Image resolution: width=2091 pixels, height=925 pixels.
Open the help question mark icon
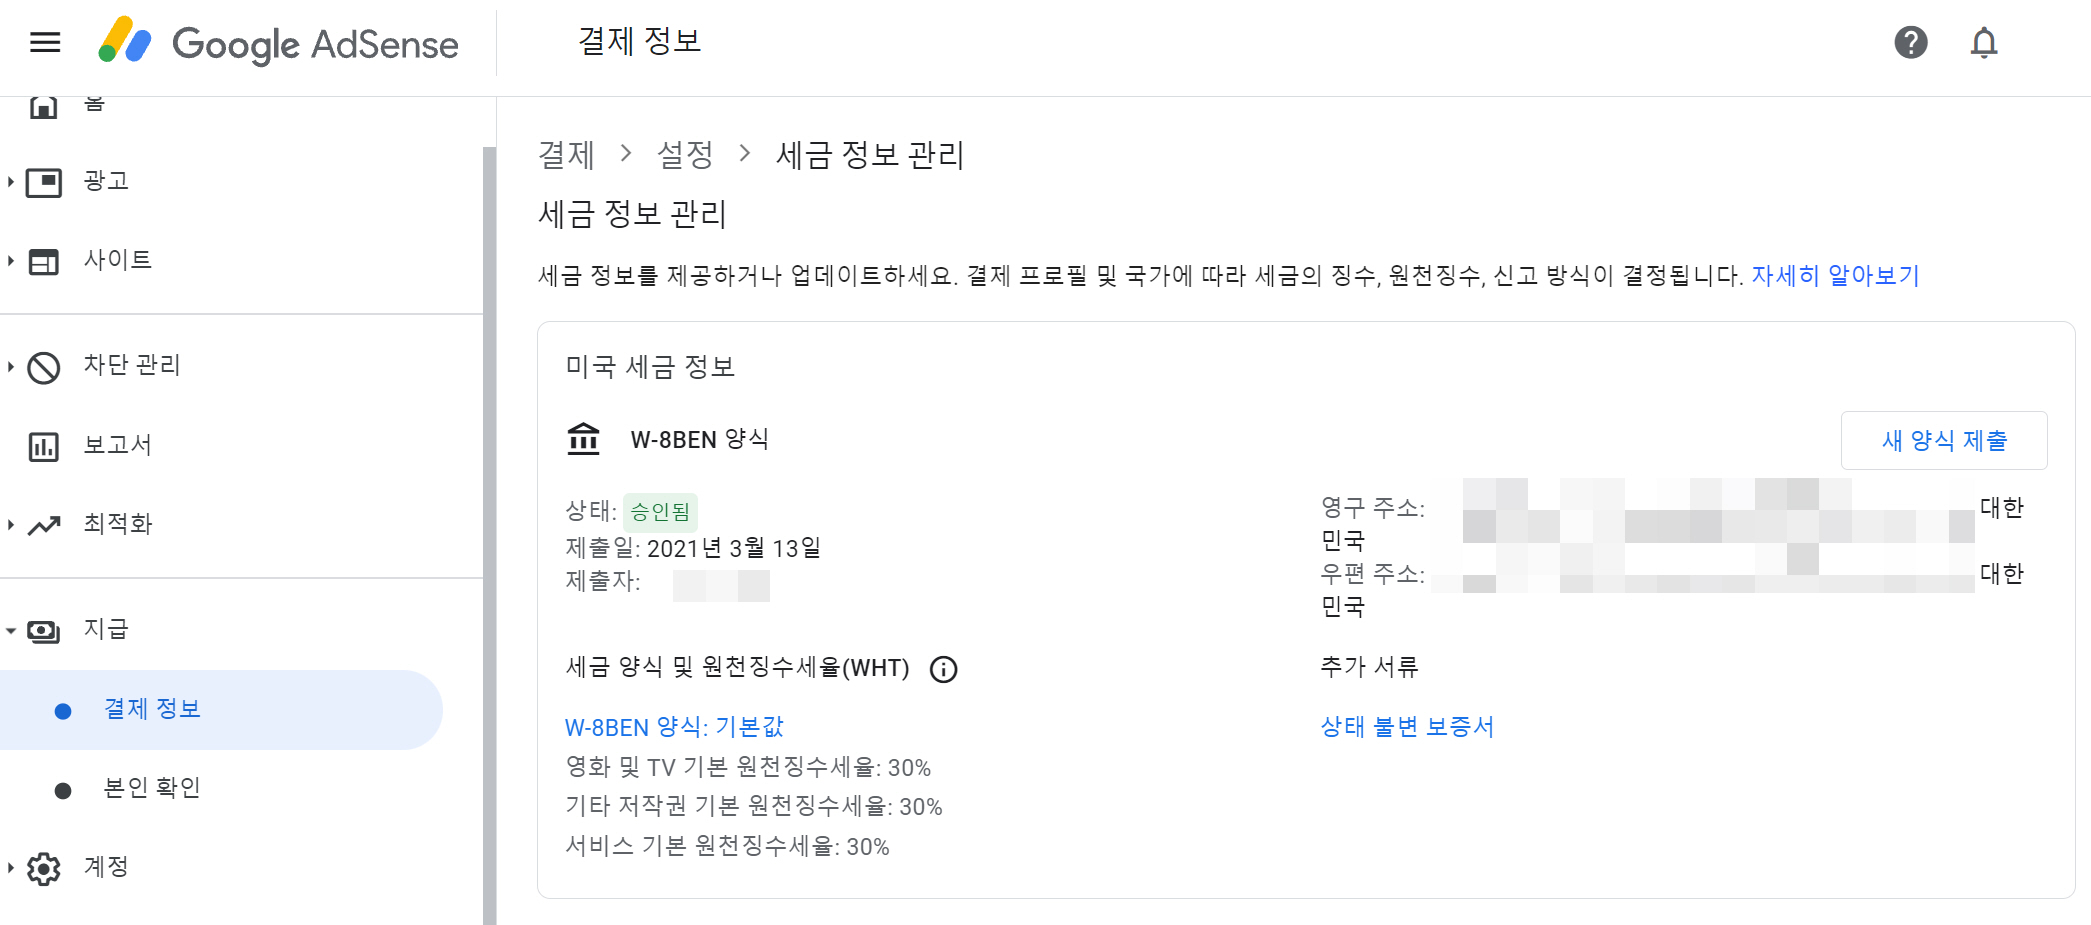(x=1911, y=42)
